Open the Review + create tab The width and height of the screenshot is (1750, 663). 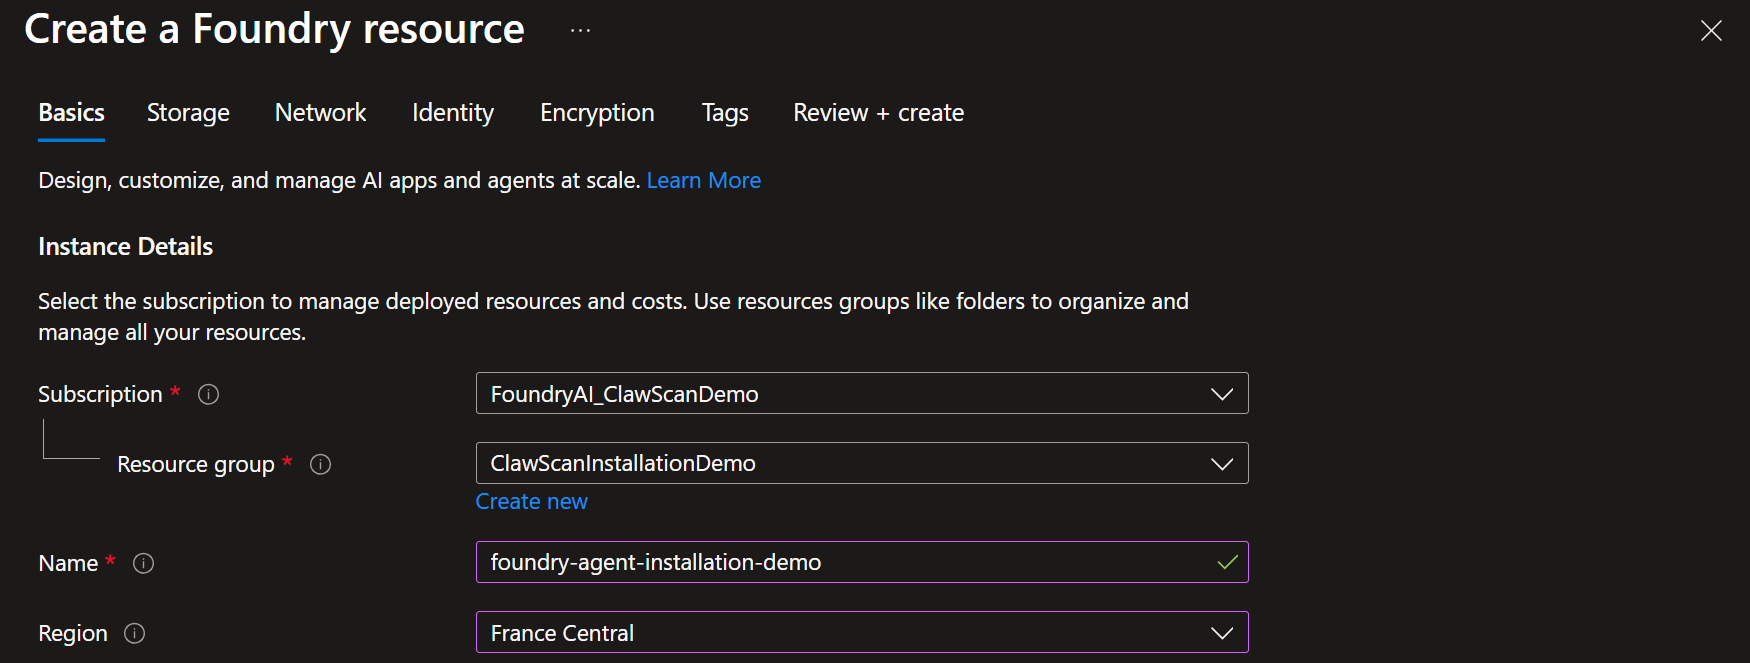click(x=878, y=113)
